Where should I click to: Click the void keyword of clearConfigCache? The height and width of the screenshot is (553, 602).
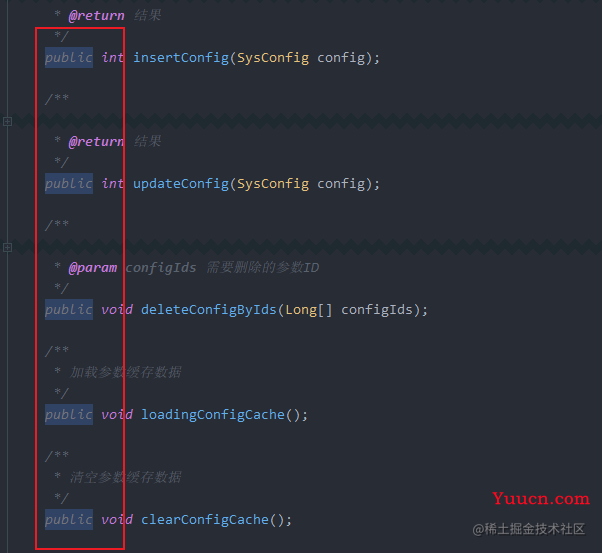point(117,520)
